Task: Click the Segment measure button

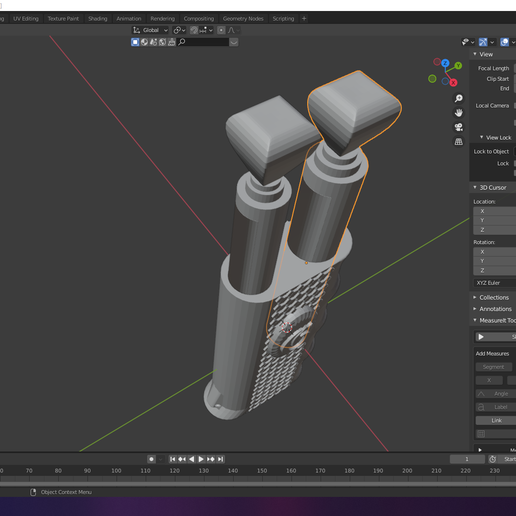Action: click(494, 367)
